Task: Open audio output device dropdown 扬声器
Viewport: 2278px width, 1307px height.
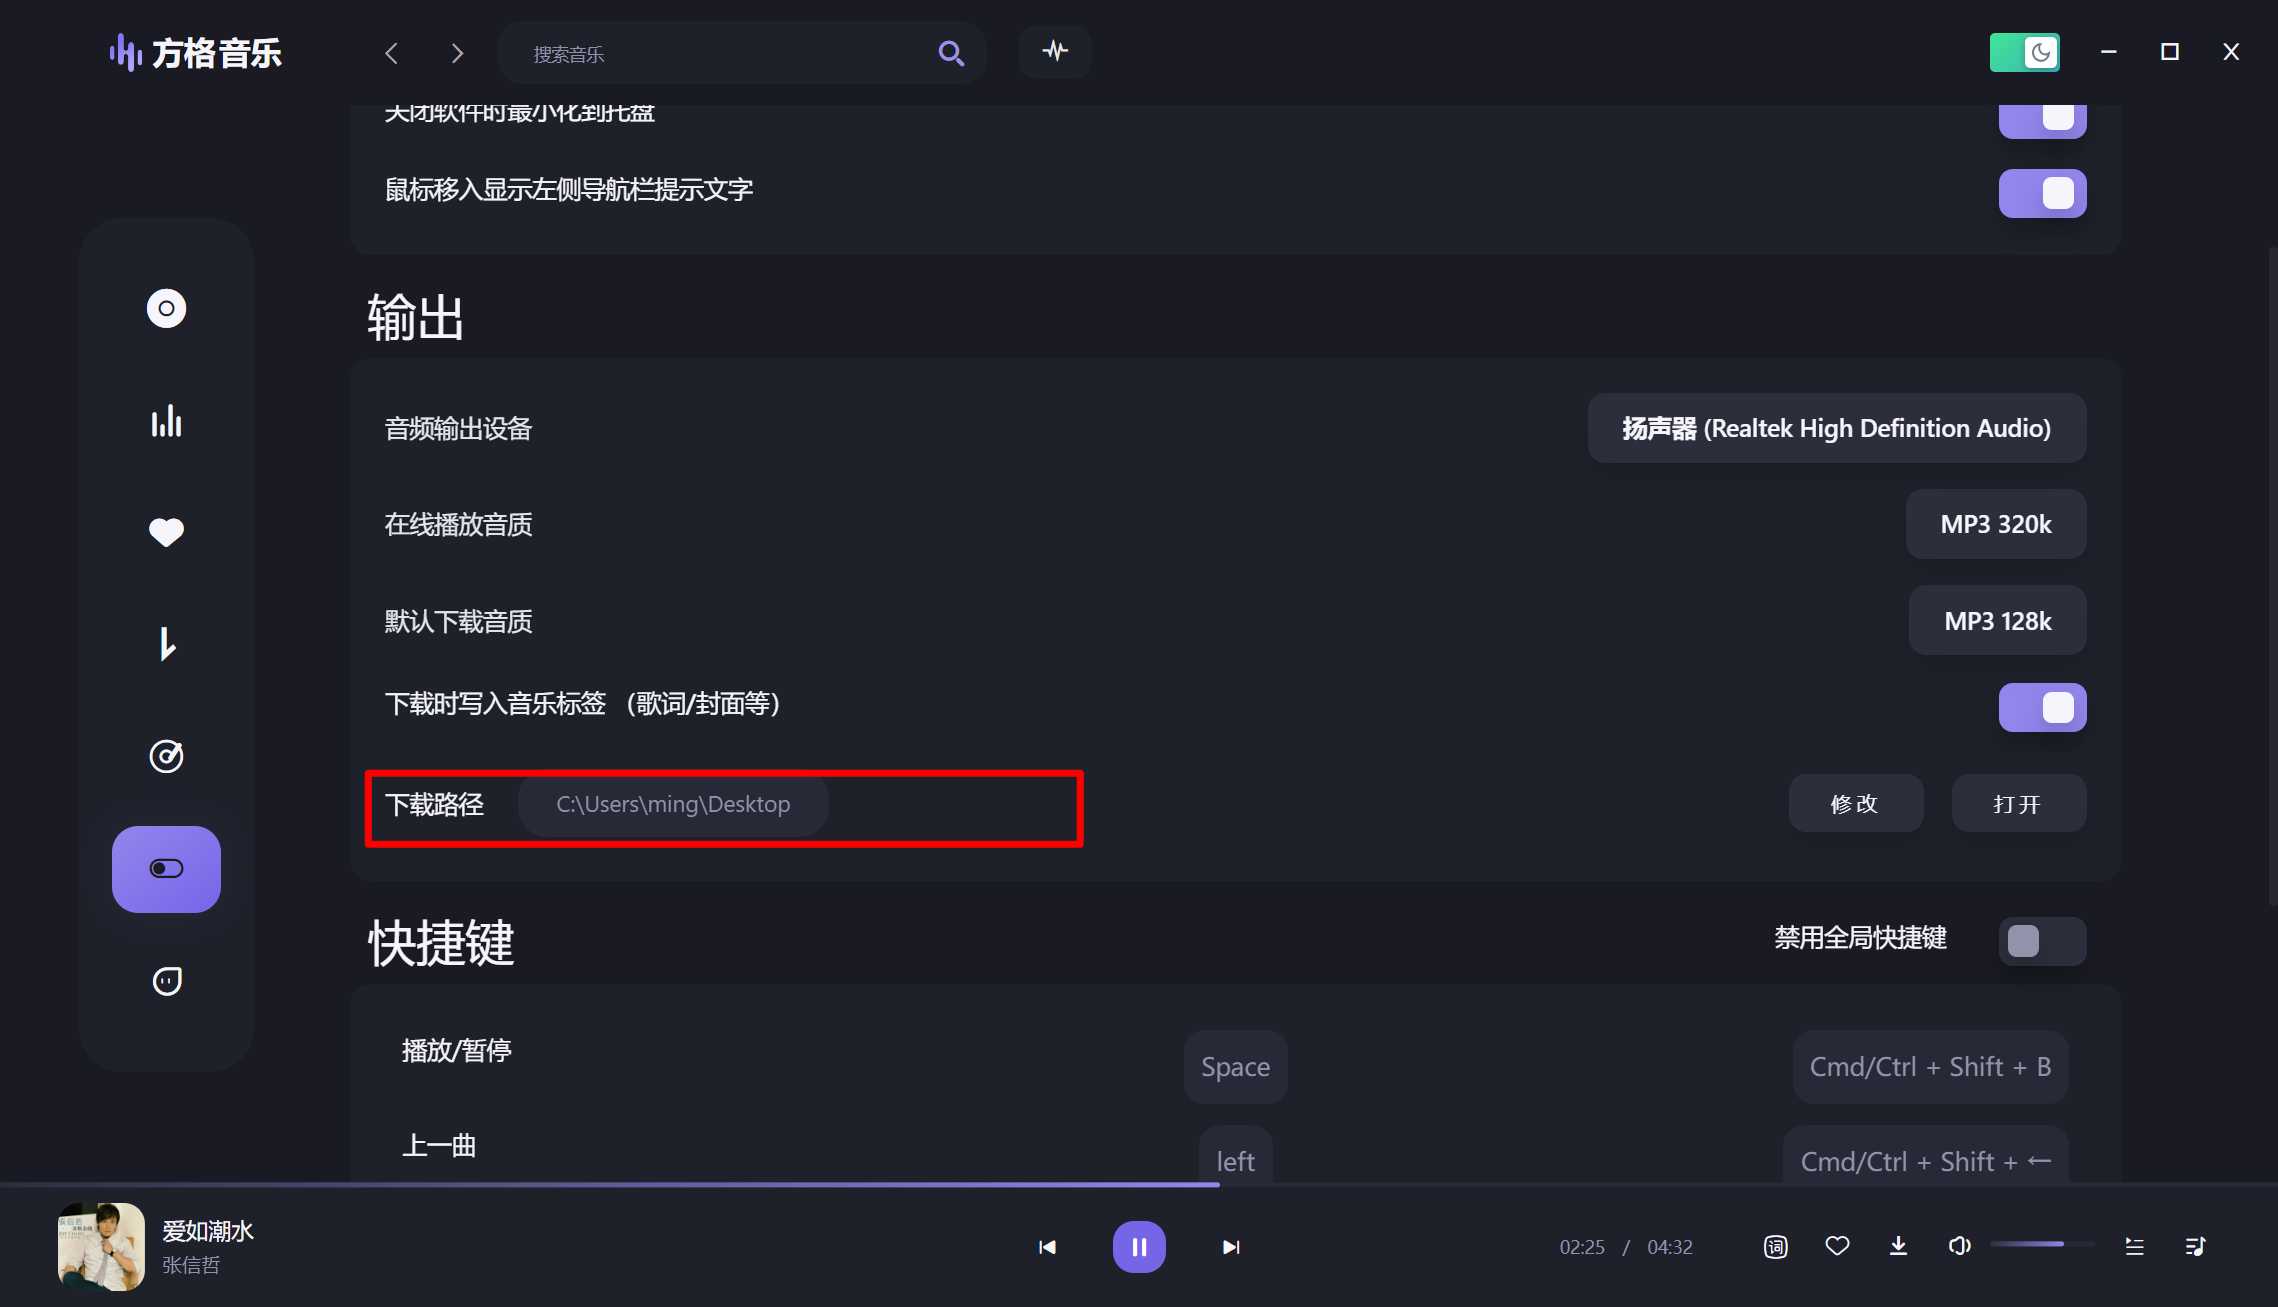Action: pyautogui.click(x=1836, y=428)
